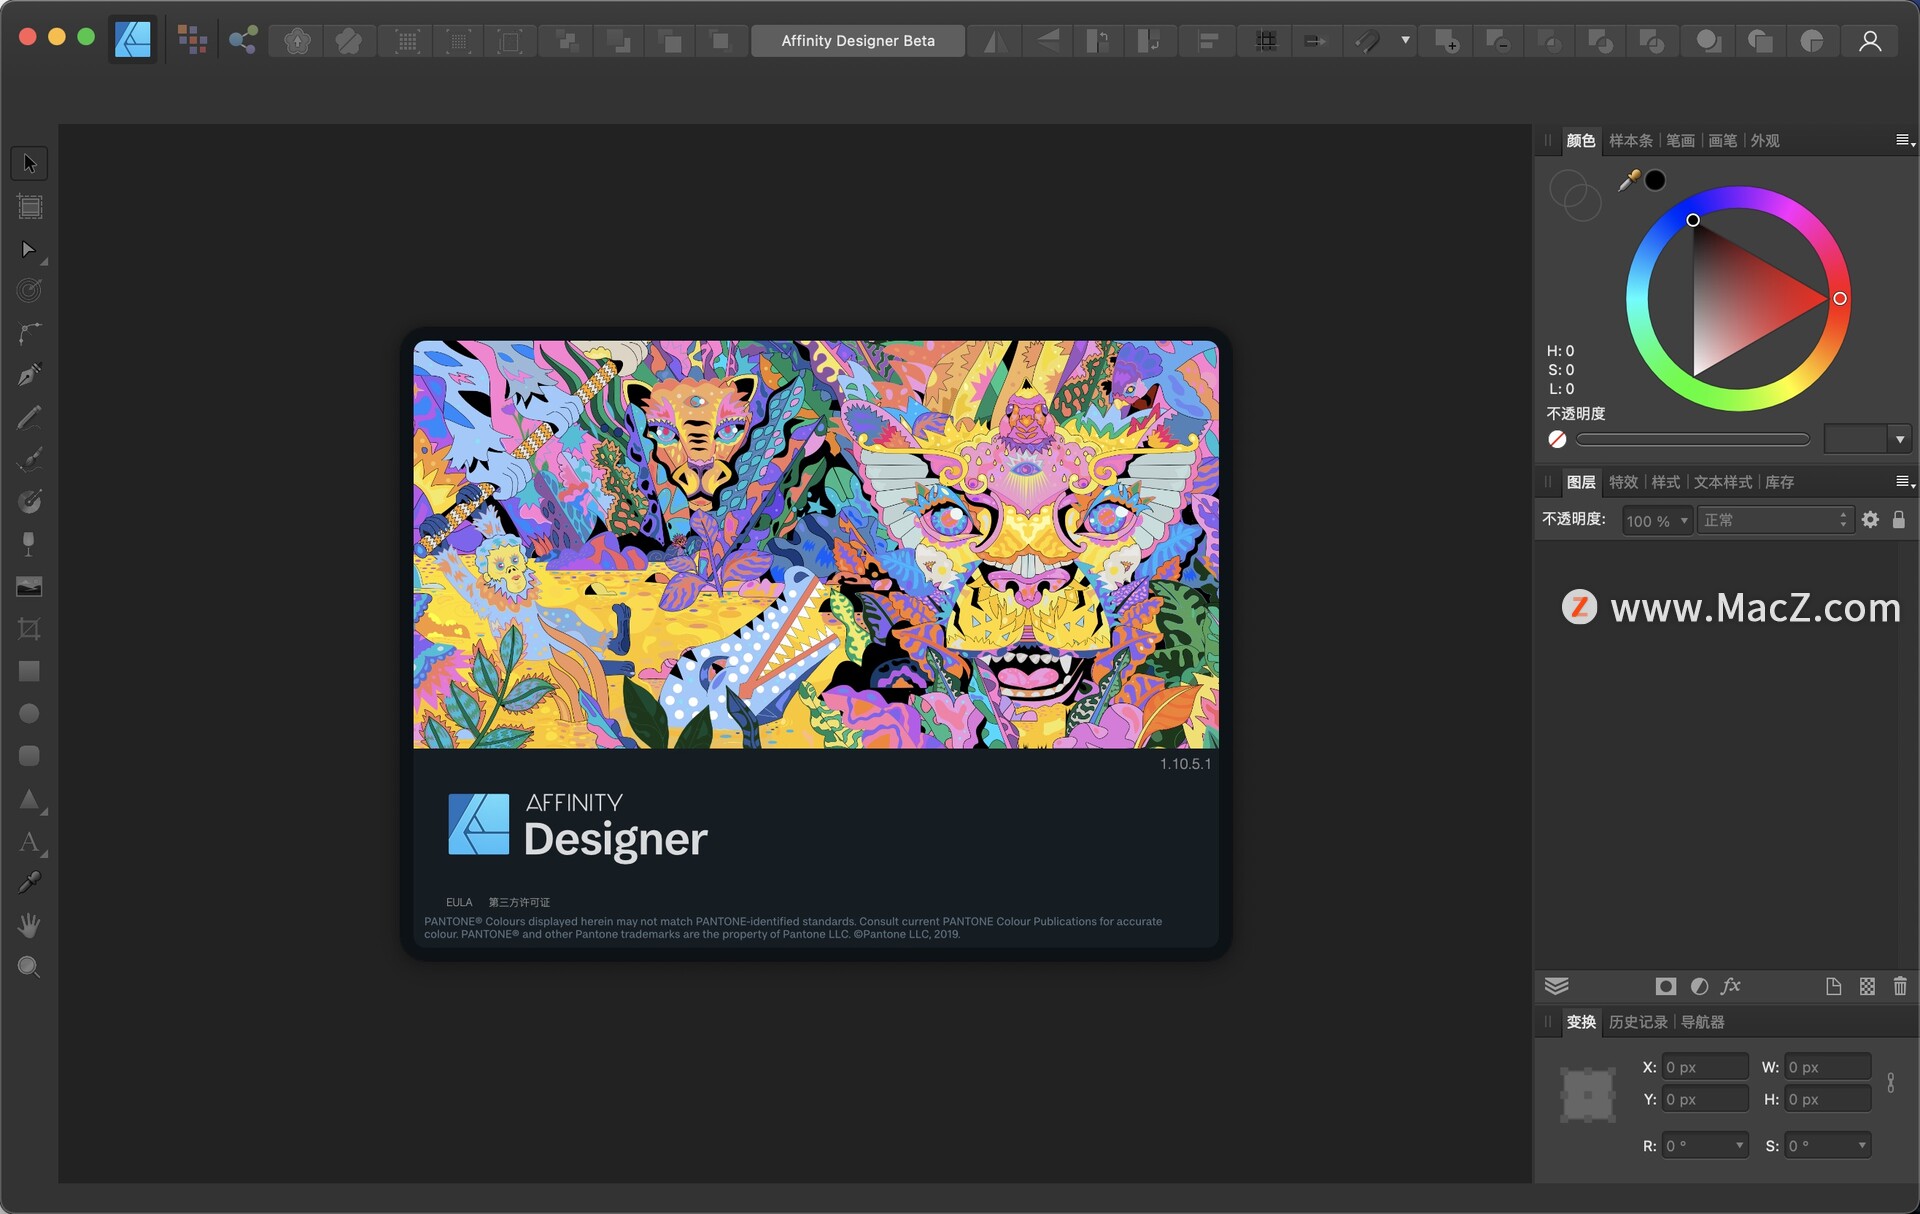Select the Place Image tool
This screenshot has width=1920, height=1214.
click(29, 586)
